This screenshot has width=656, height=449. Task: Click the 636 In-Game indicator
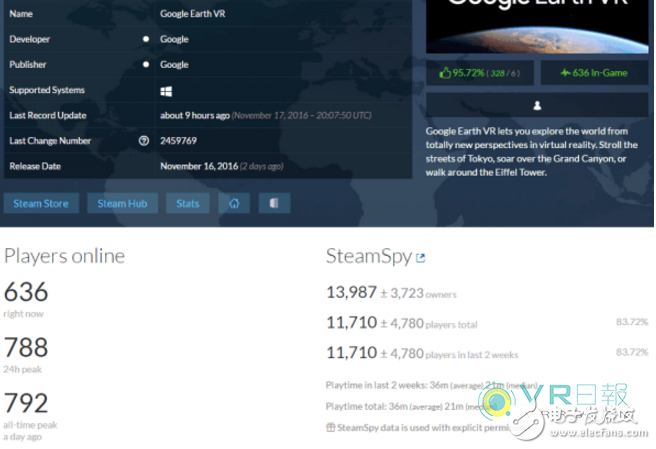pos(594,73)
